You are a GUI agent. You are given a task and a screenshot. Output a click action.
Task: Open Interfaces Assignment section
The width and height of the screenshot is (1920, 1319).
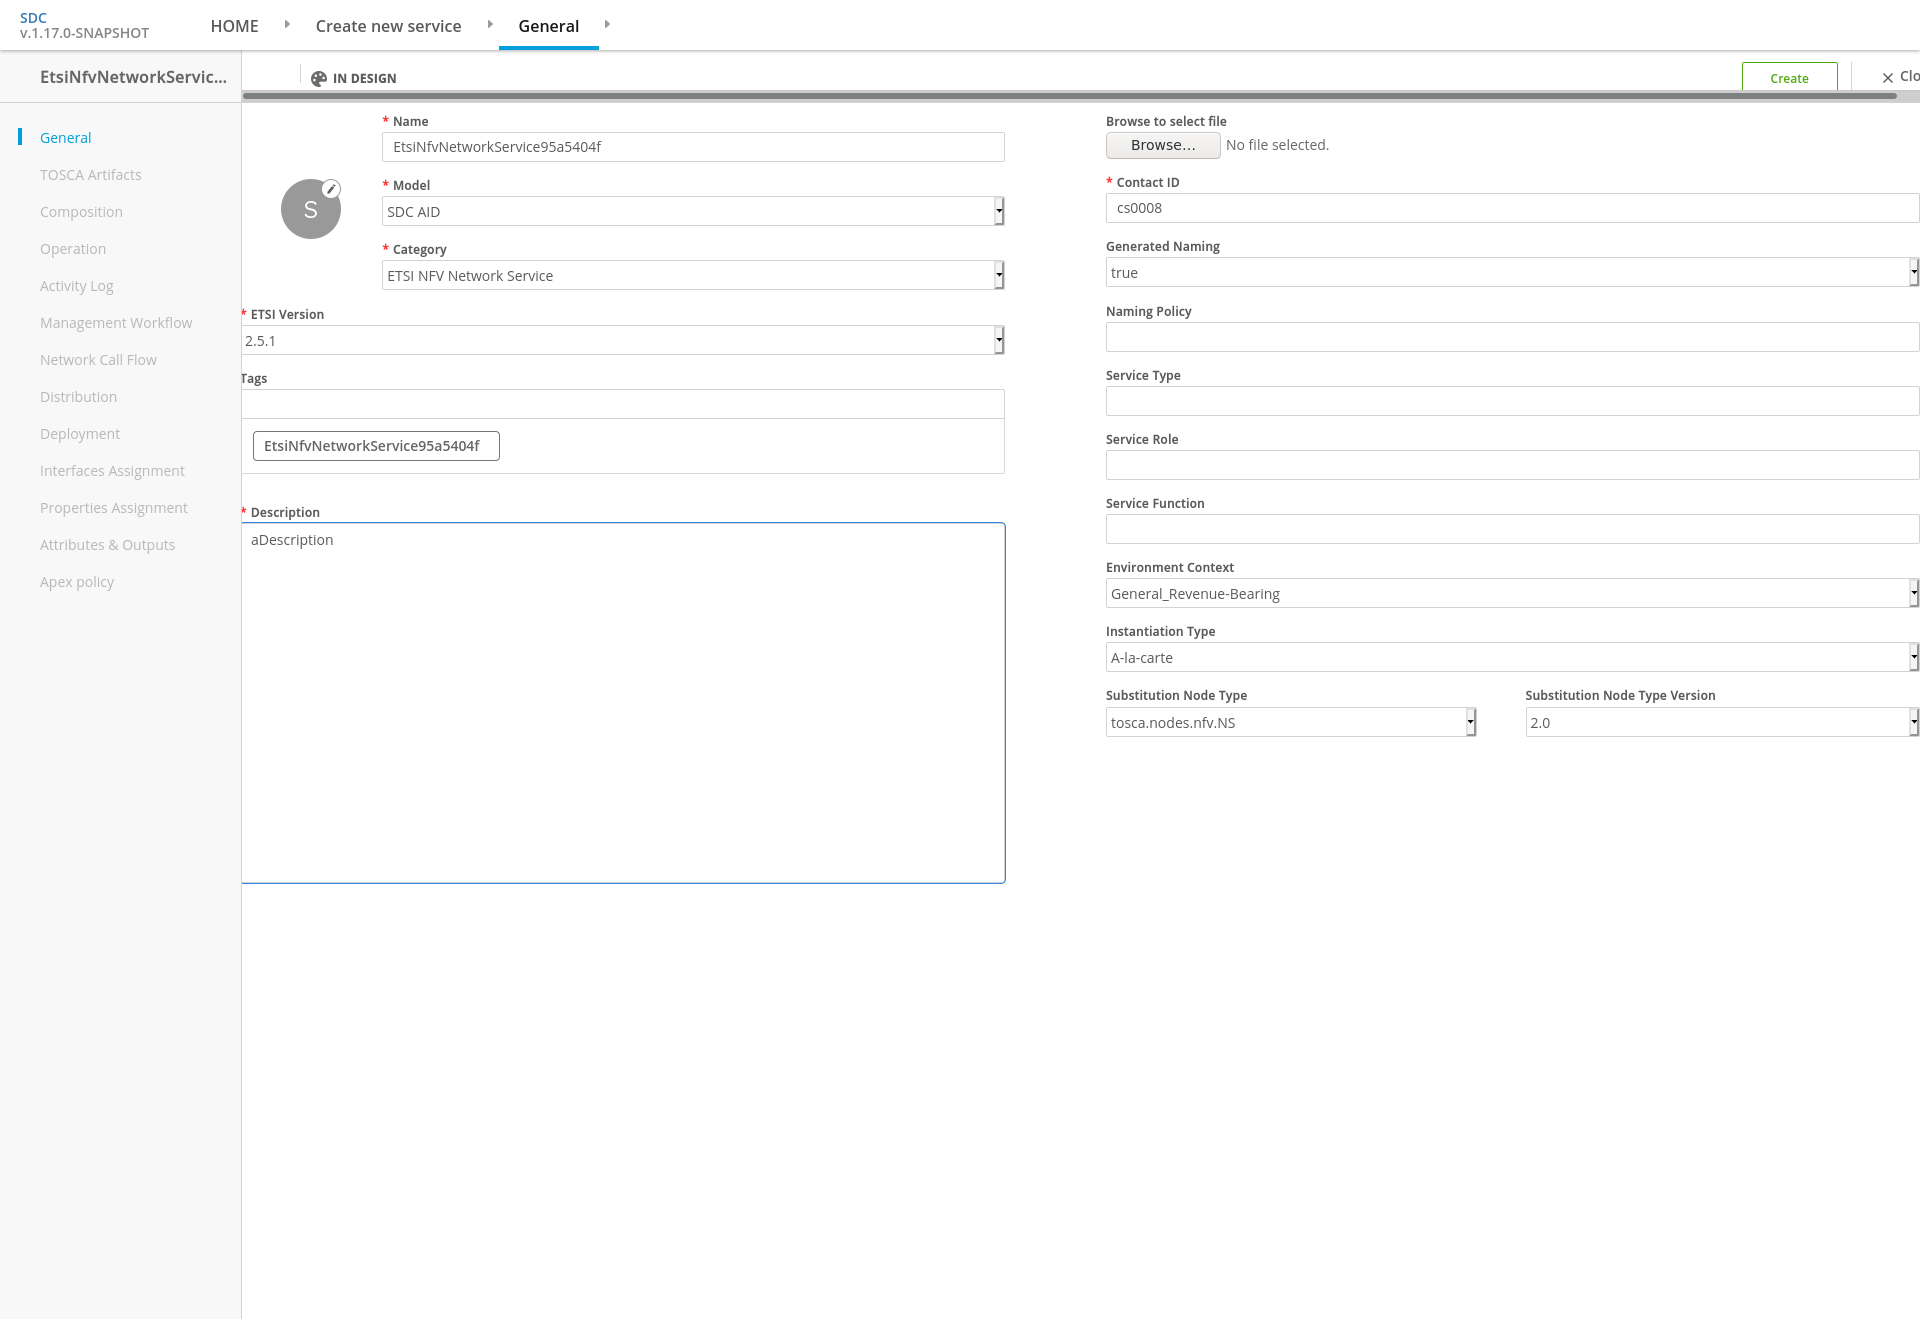(x=112, y=471)
